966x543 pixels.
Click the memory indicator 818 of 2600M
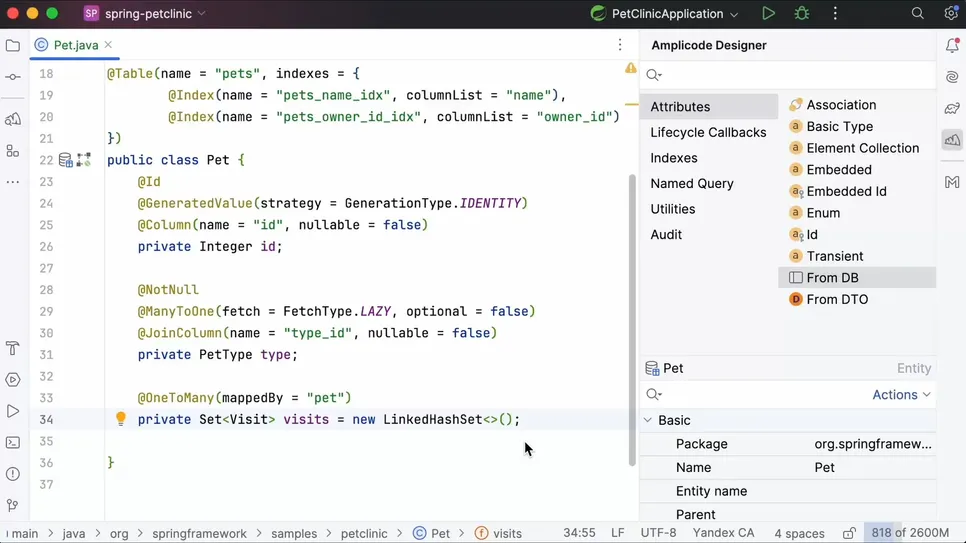pyautogui.click(x=910, y=533)
